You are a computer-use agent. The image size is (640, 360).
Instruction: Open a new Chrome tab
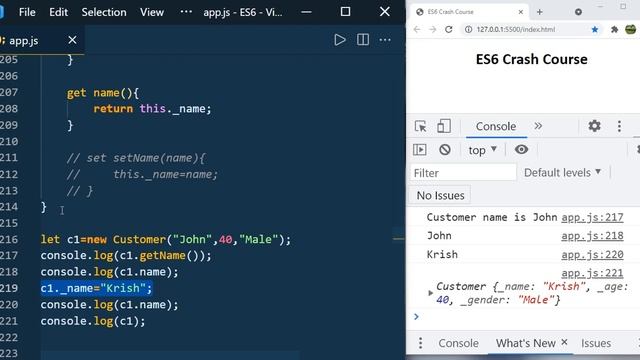coord(540,12)
